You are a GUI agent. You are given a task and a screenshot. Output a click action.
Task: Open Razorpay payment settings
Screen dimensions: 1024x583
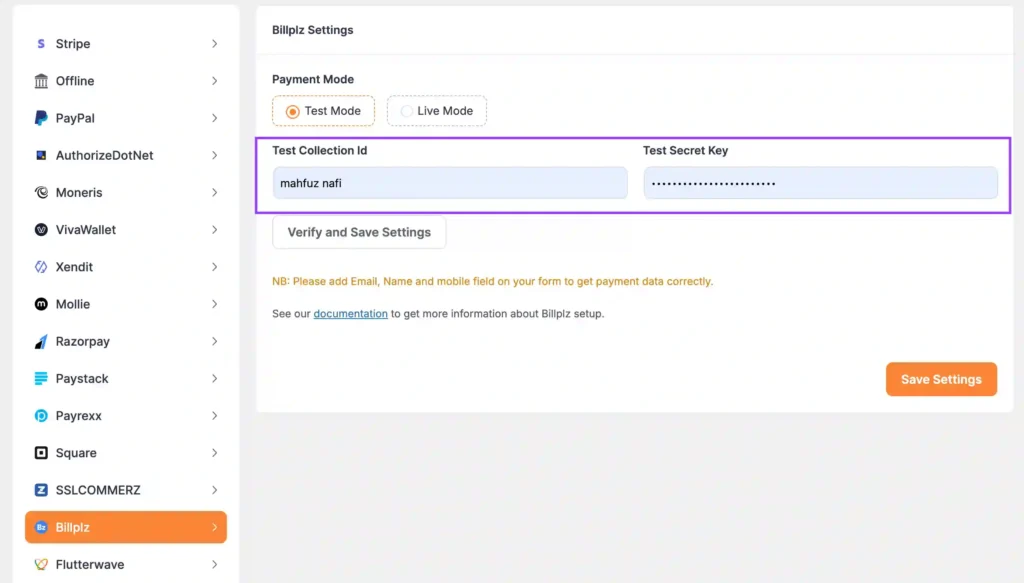[x=126, y=341]
